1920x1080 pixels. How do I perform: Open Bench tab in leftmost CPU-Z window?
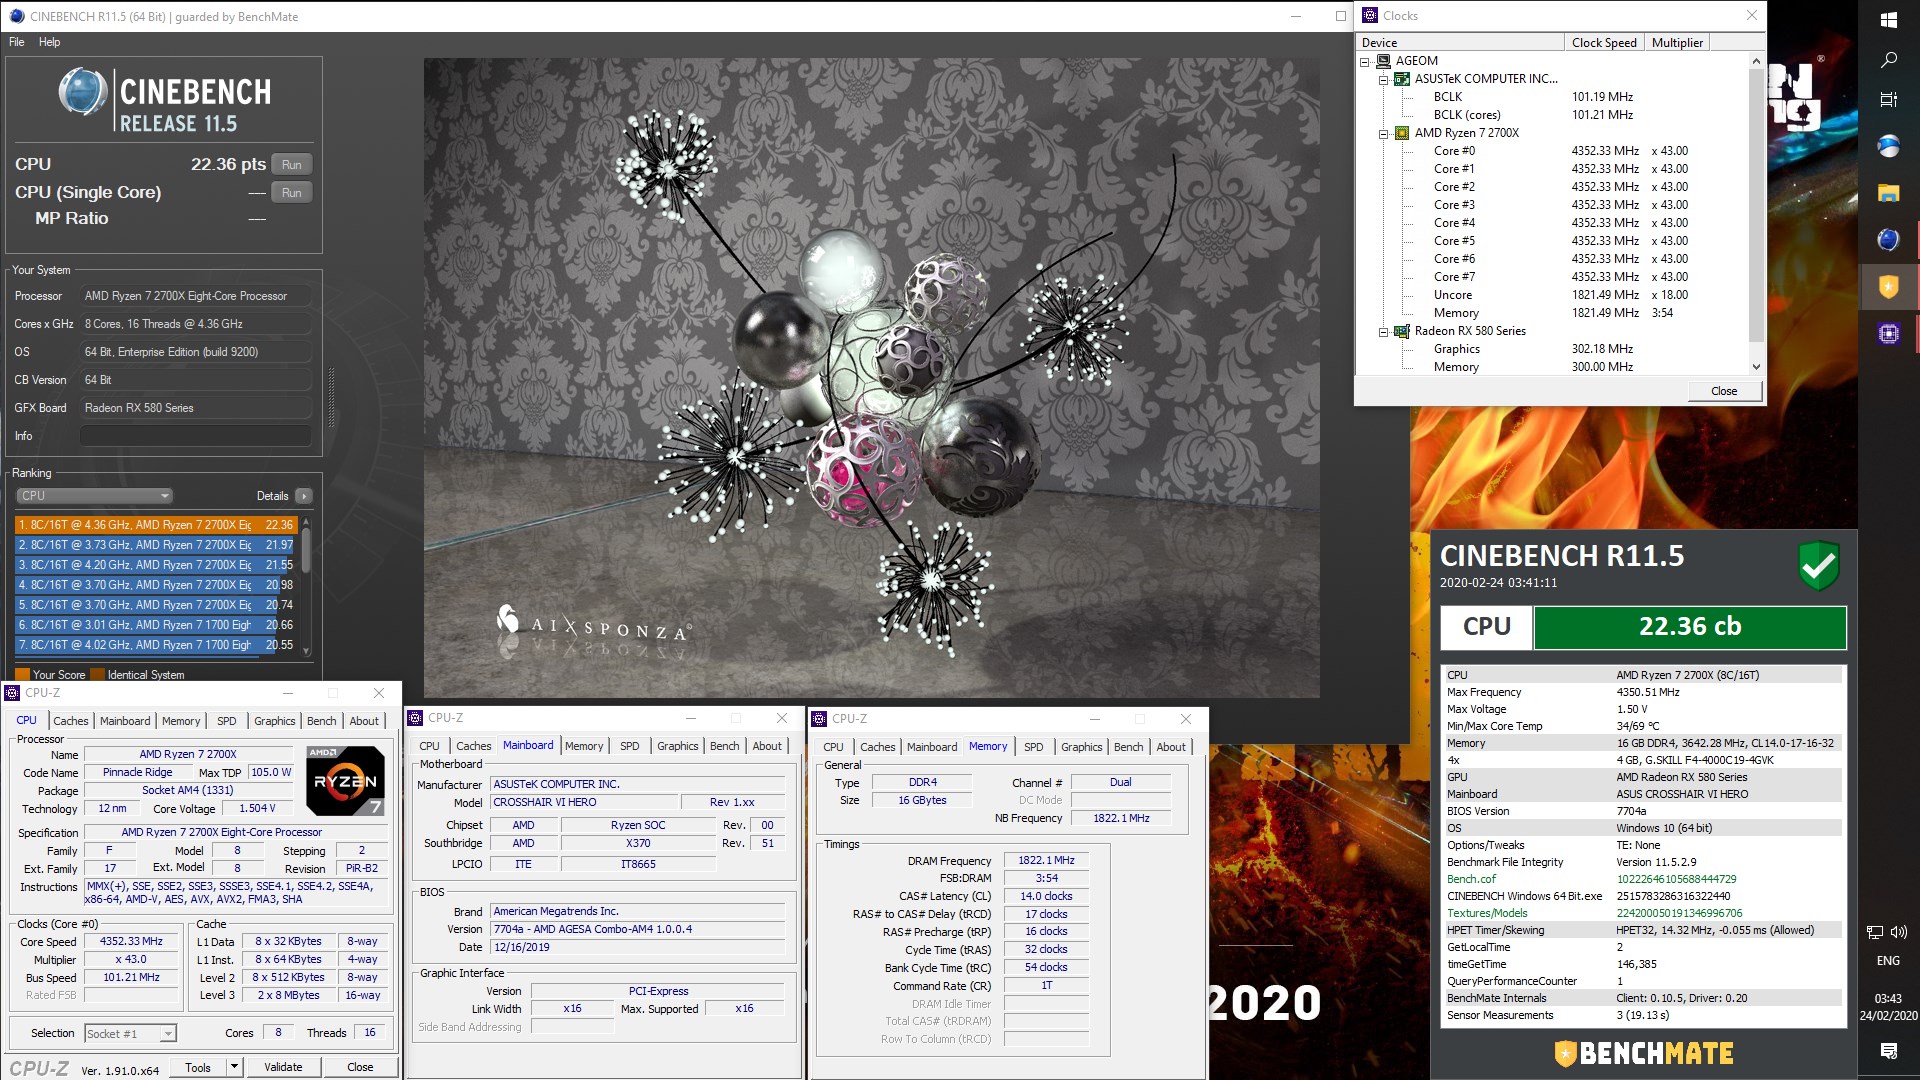321,721
